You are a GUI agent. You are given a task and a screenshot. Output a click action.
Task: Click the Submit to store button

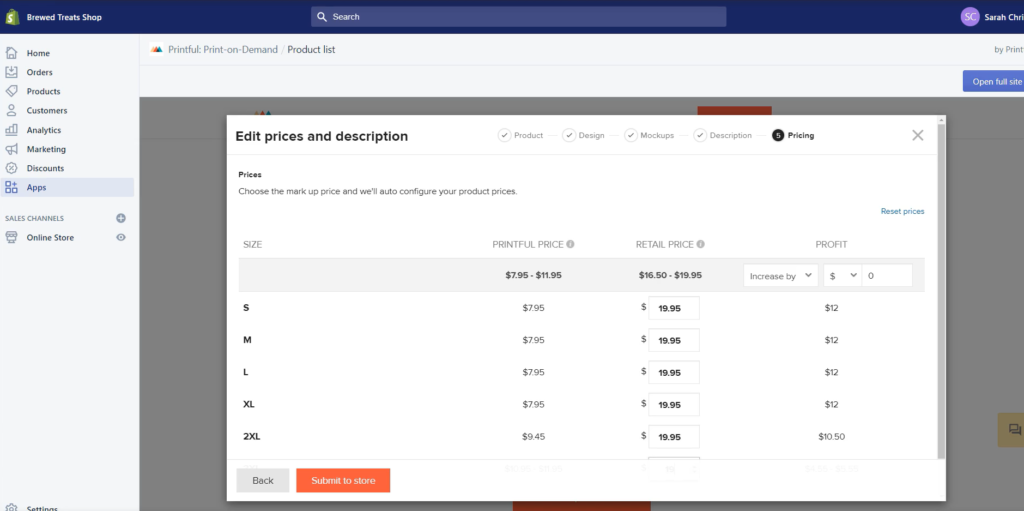coord(343,480)
